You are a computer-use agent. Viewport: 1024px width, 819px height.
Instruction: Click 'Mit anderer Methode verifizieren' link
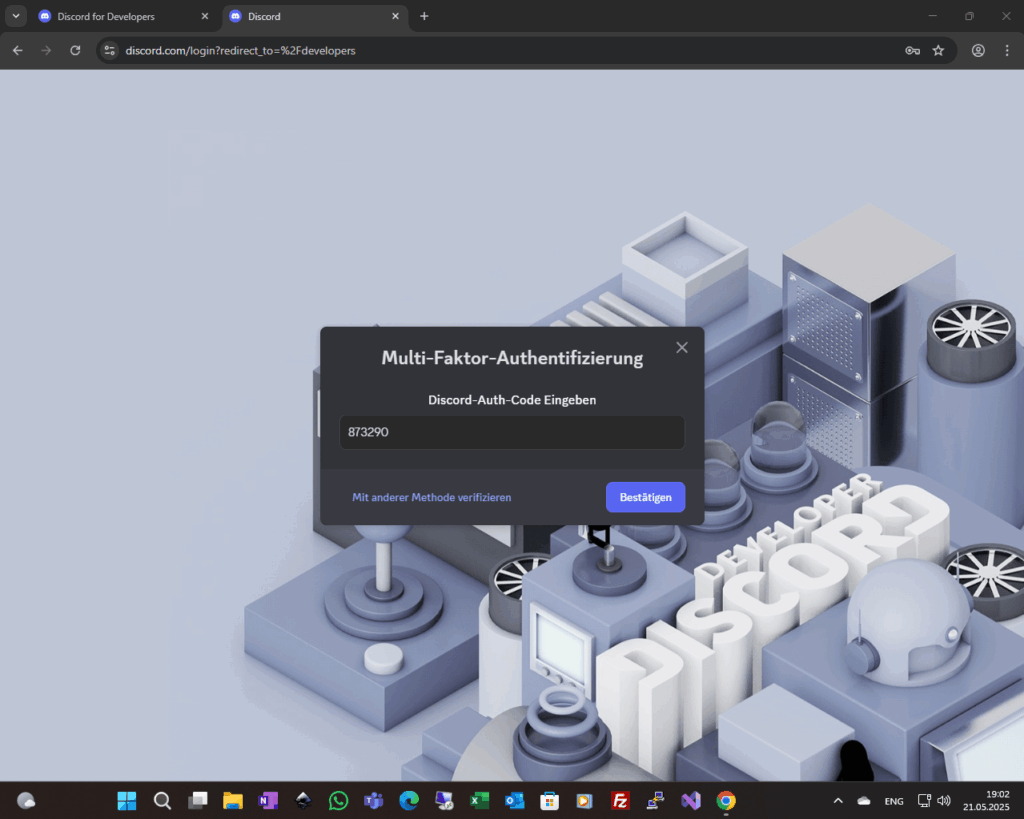432,497
